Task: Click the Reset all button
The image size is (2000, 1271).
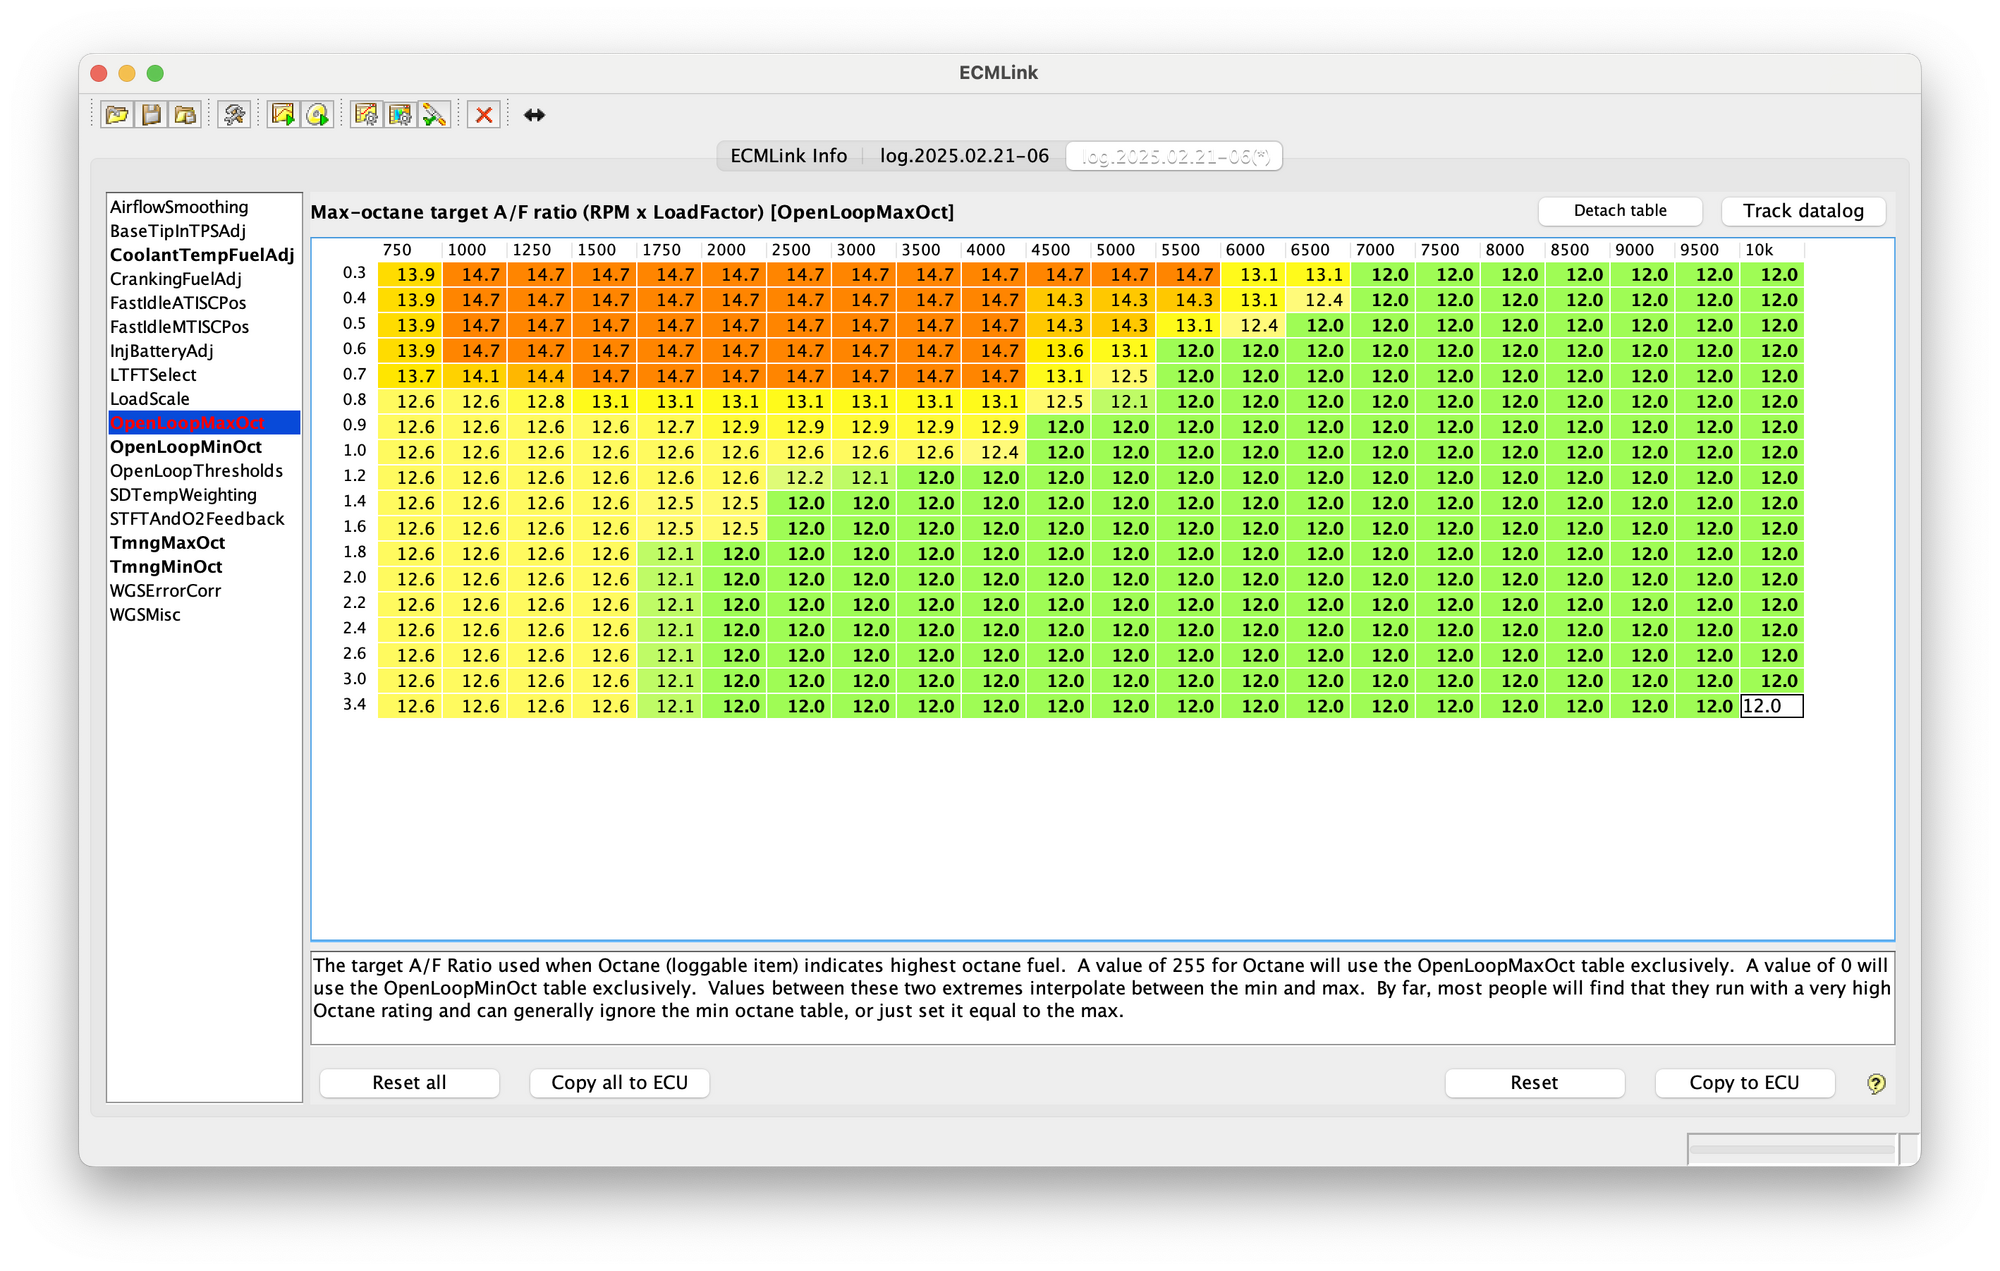Action: 409,1083
